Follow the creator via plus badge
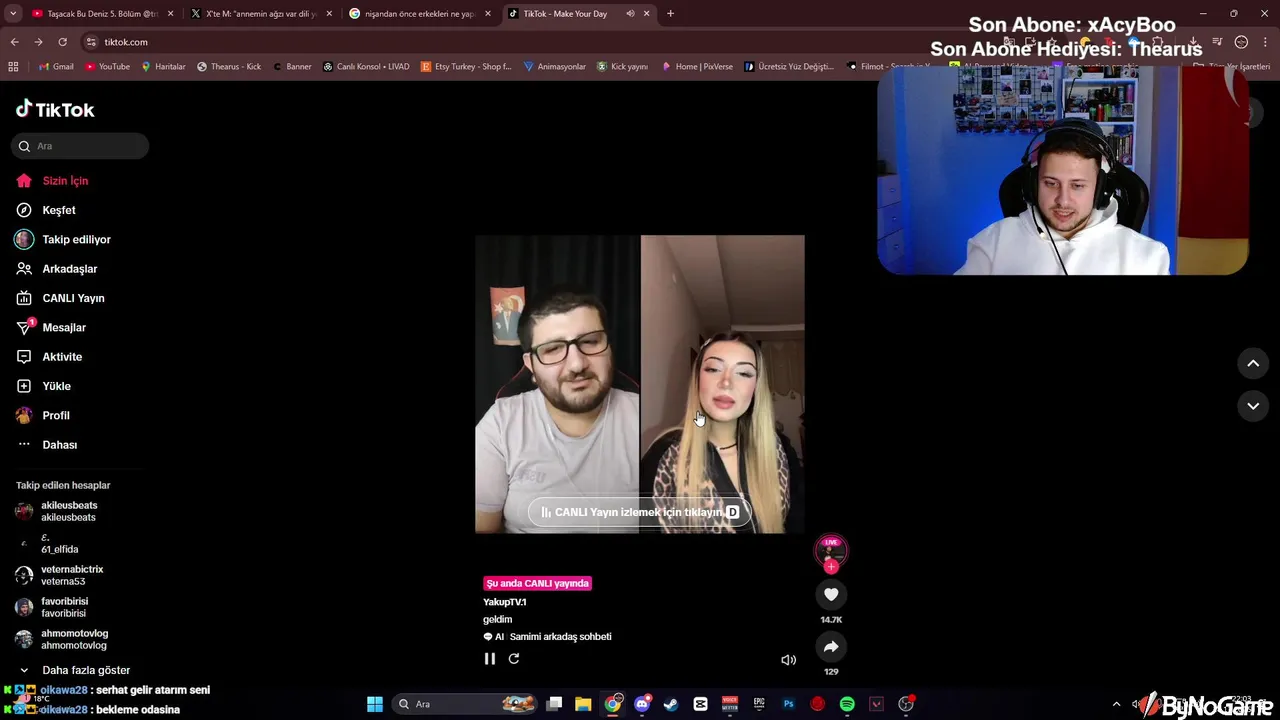Viewport: 1280px width, 720px height. pos(831,567)
